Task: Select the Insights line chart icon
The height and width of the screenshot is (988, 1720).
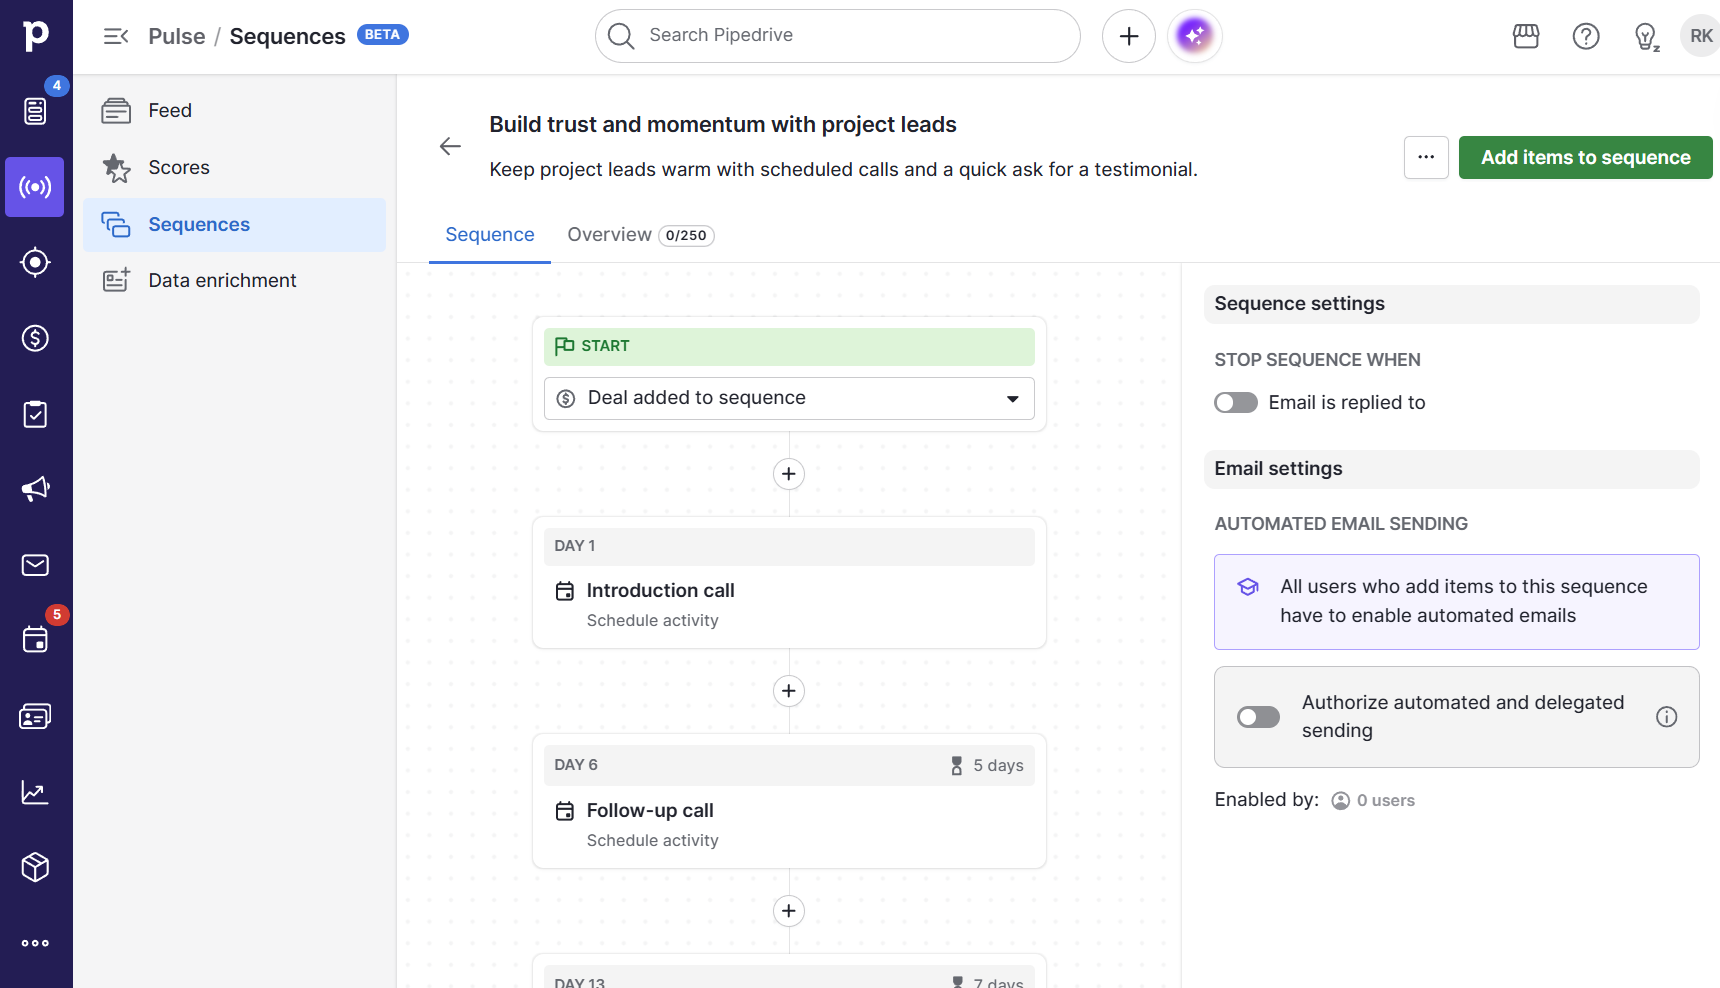Action: pos(35,791)
